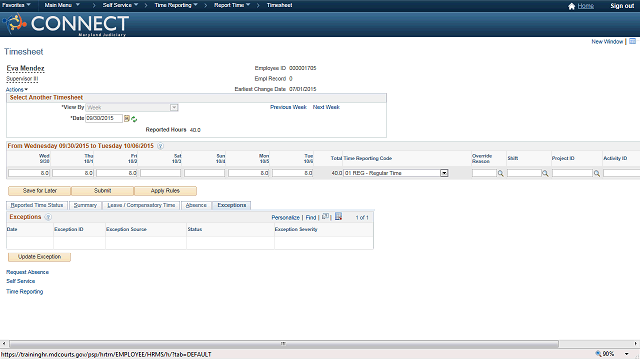This screenshot has height=360, width=640.
Task: Click the Save for Later button
Action: pyautogui.click(x=40, y=191)
